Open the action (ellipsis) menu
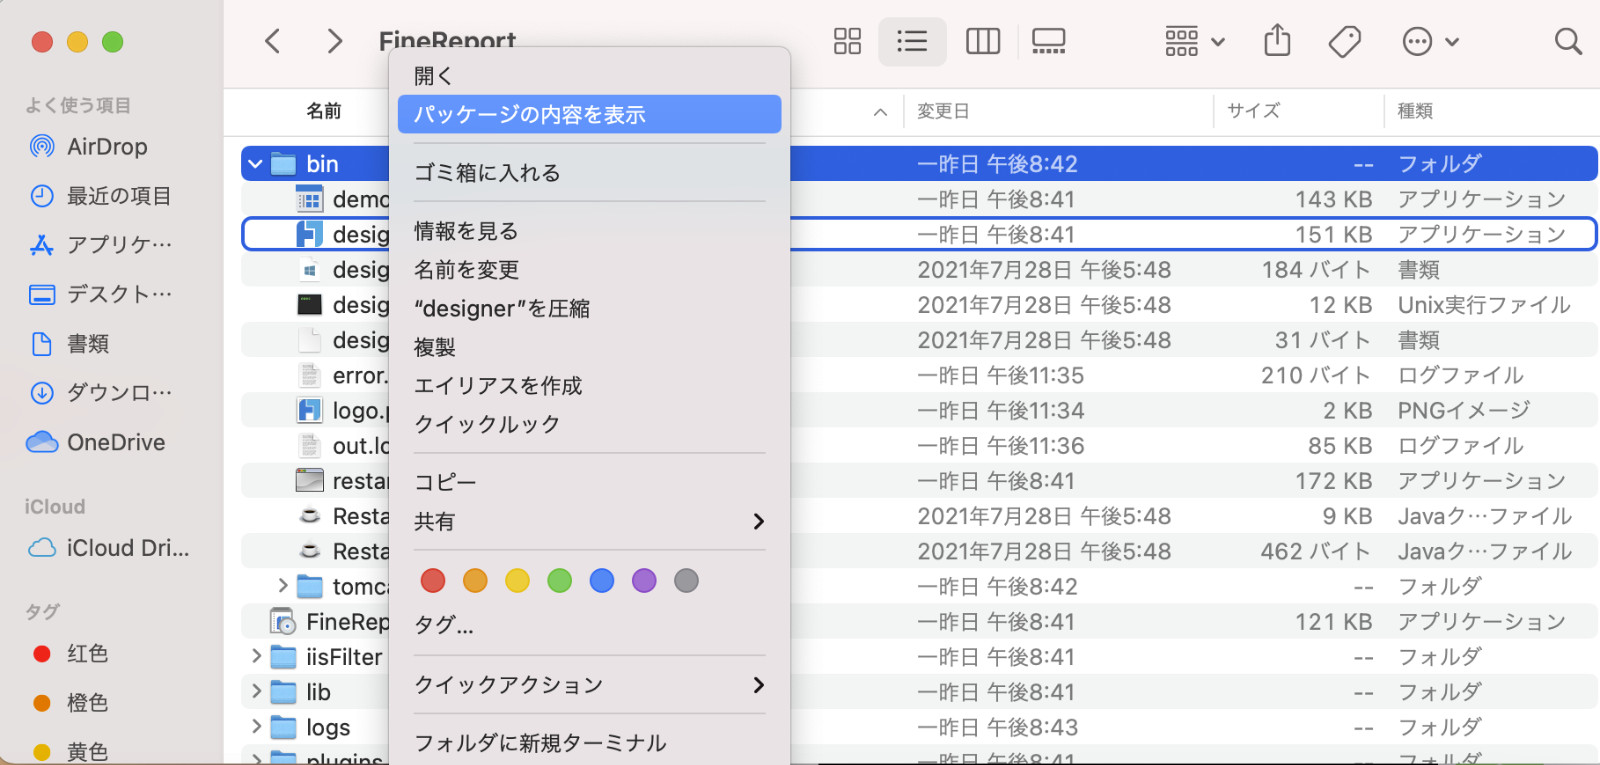Image resolution: width=1600 pixels, height=765 pixels. tap(1430, 41)
